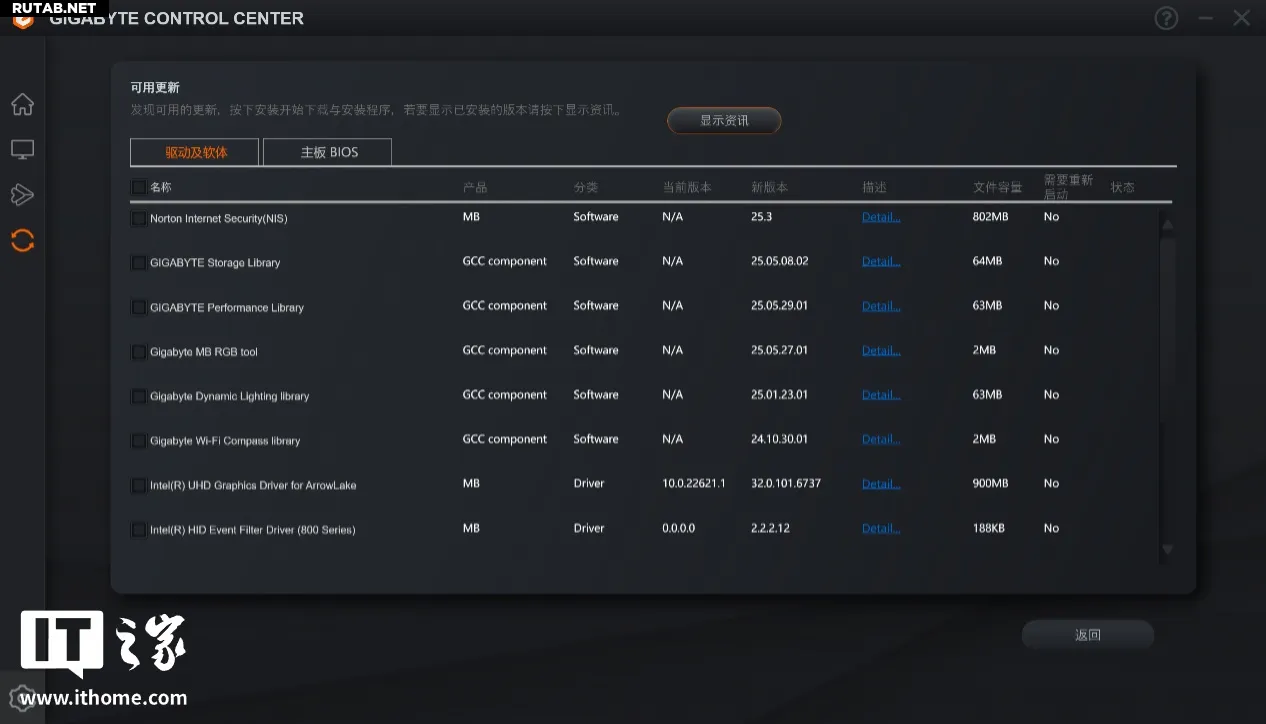Select Intel(R) UHD Graphics Driver for ArrowLake
The height and width of the screenshot is (724, 1266).
pos(253,485)
